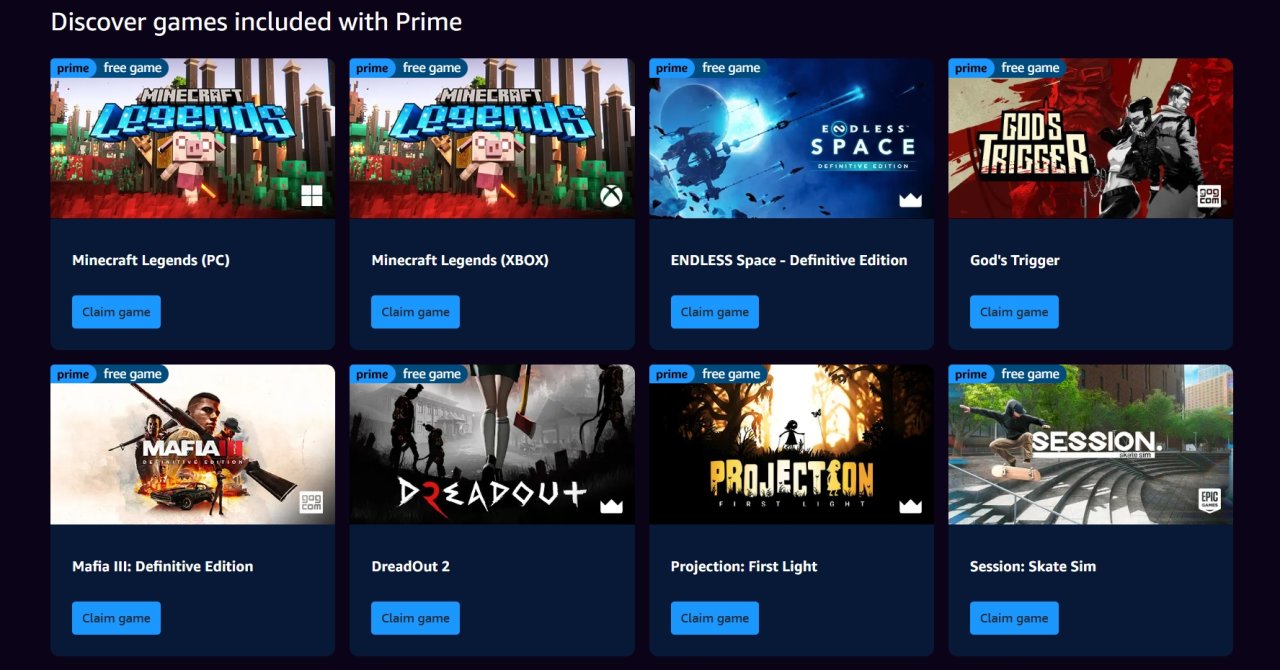
Task: Click the Xbox icon on Minecraft Legends XBOX
Action: pyautogui.click(x=611, y=196)
